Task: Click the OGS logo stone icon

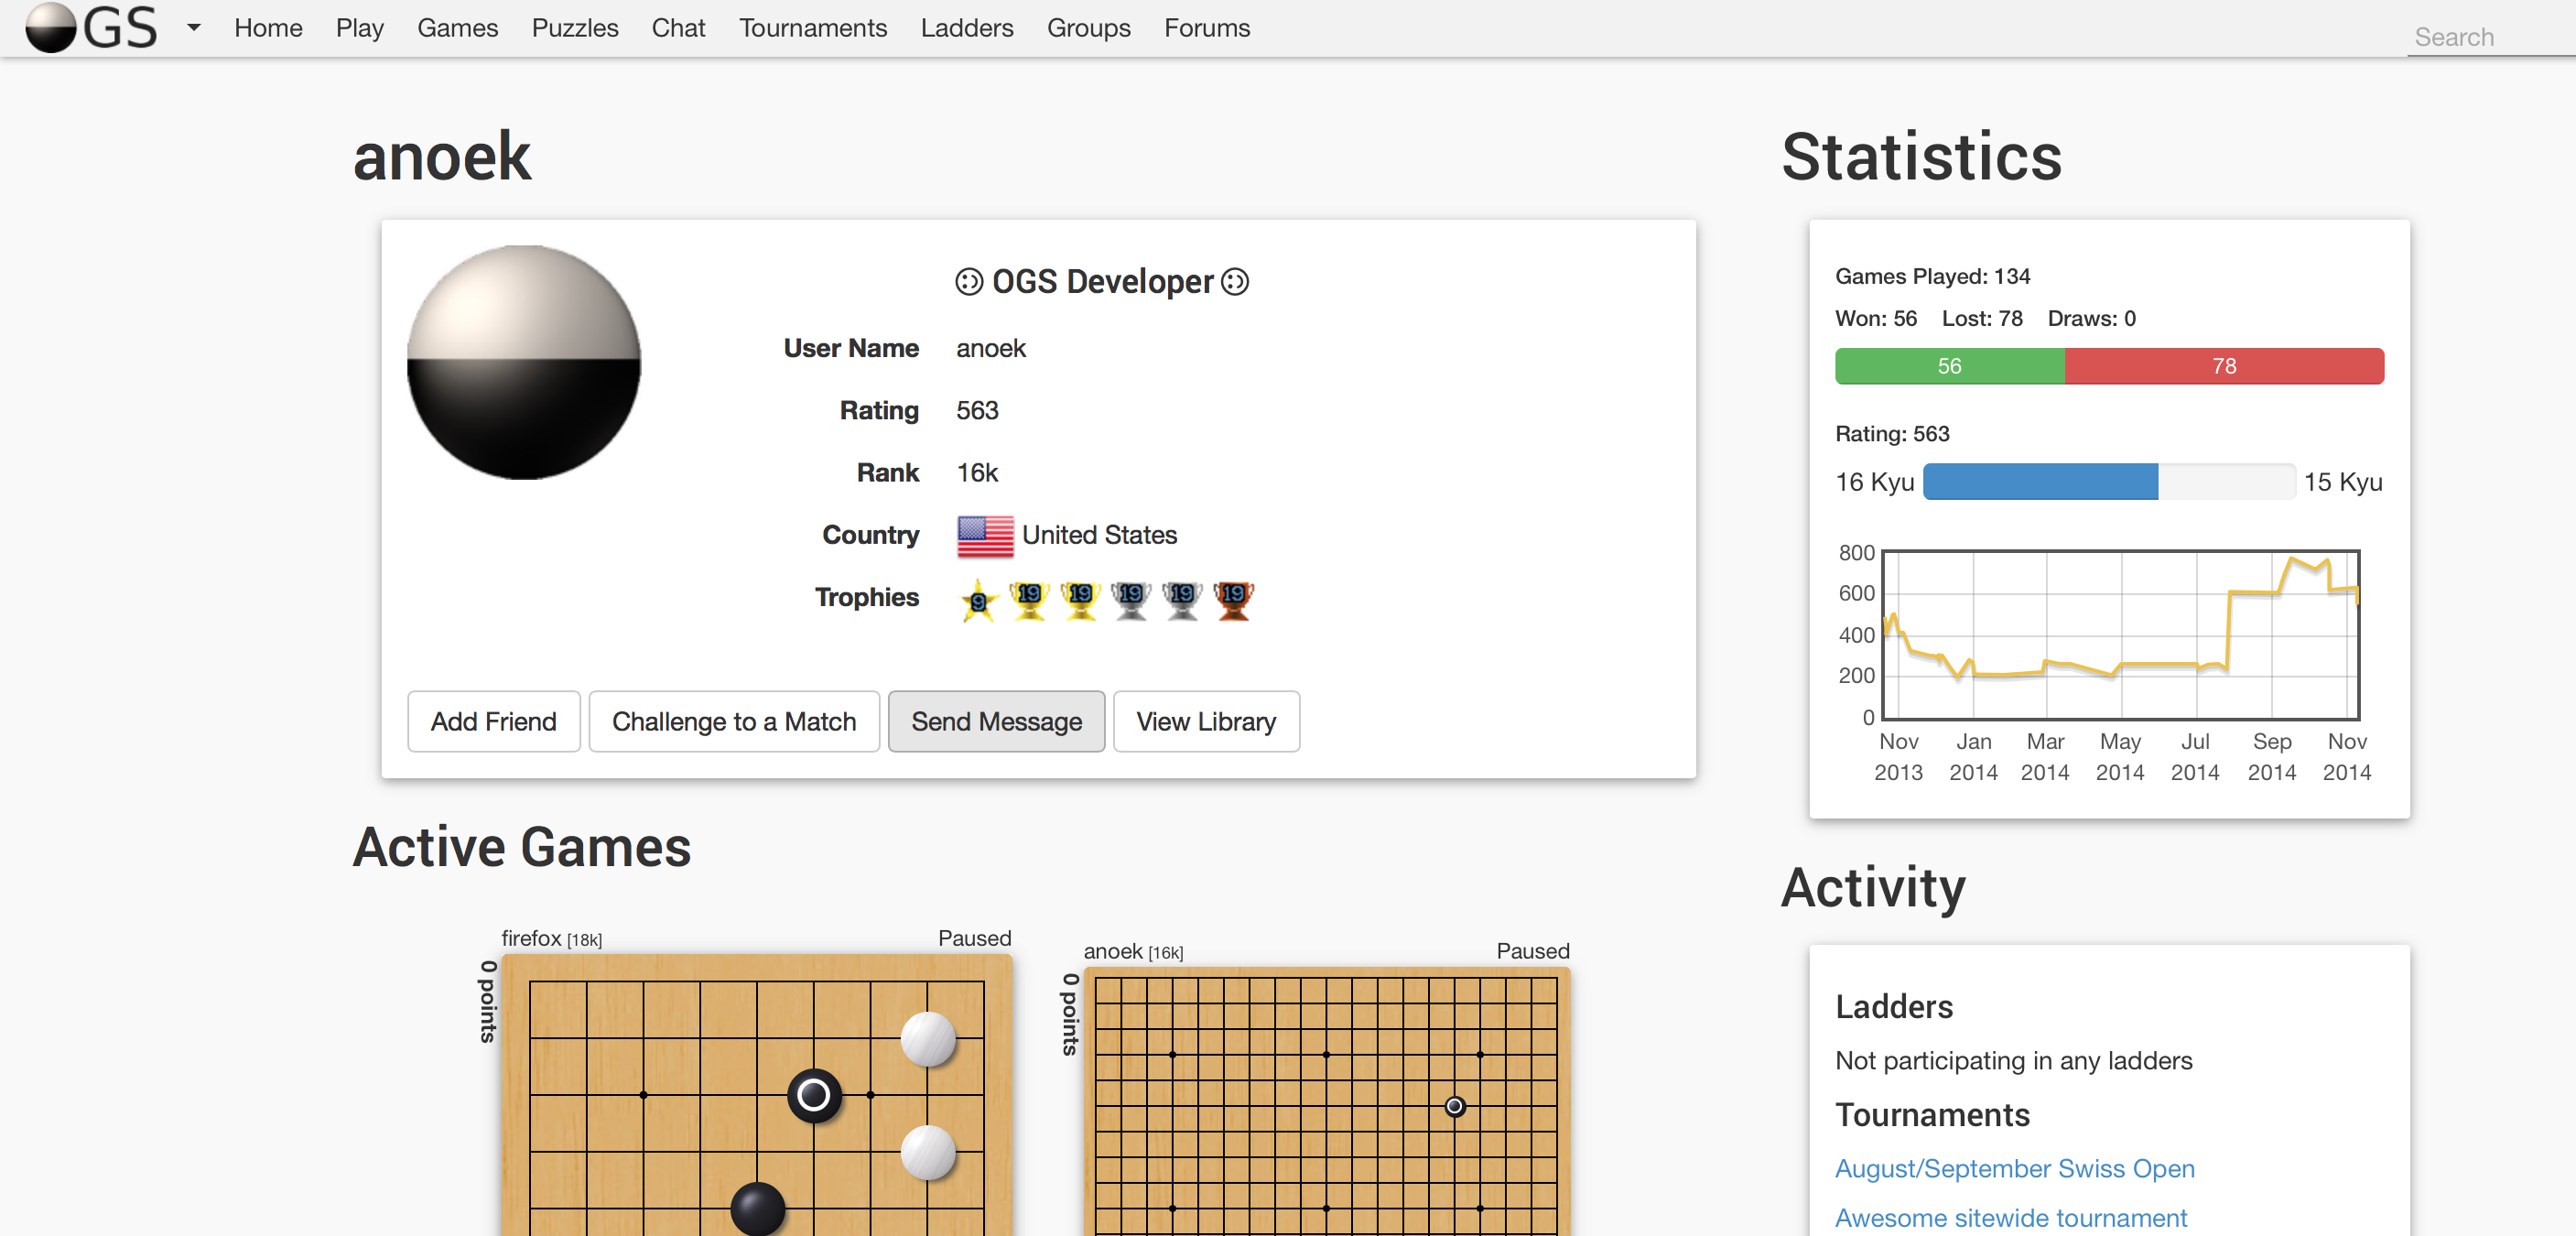Action: tap(50, 27)
